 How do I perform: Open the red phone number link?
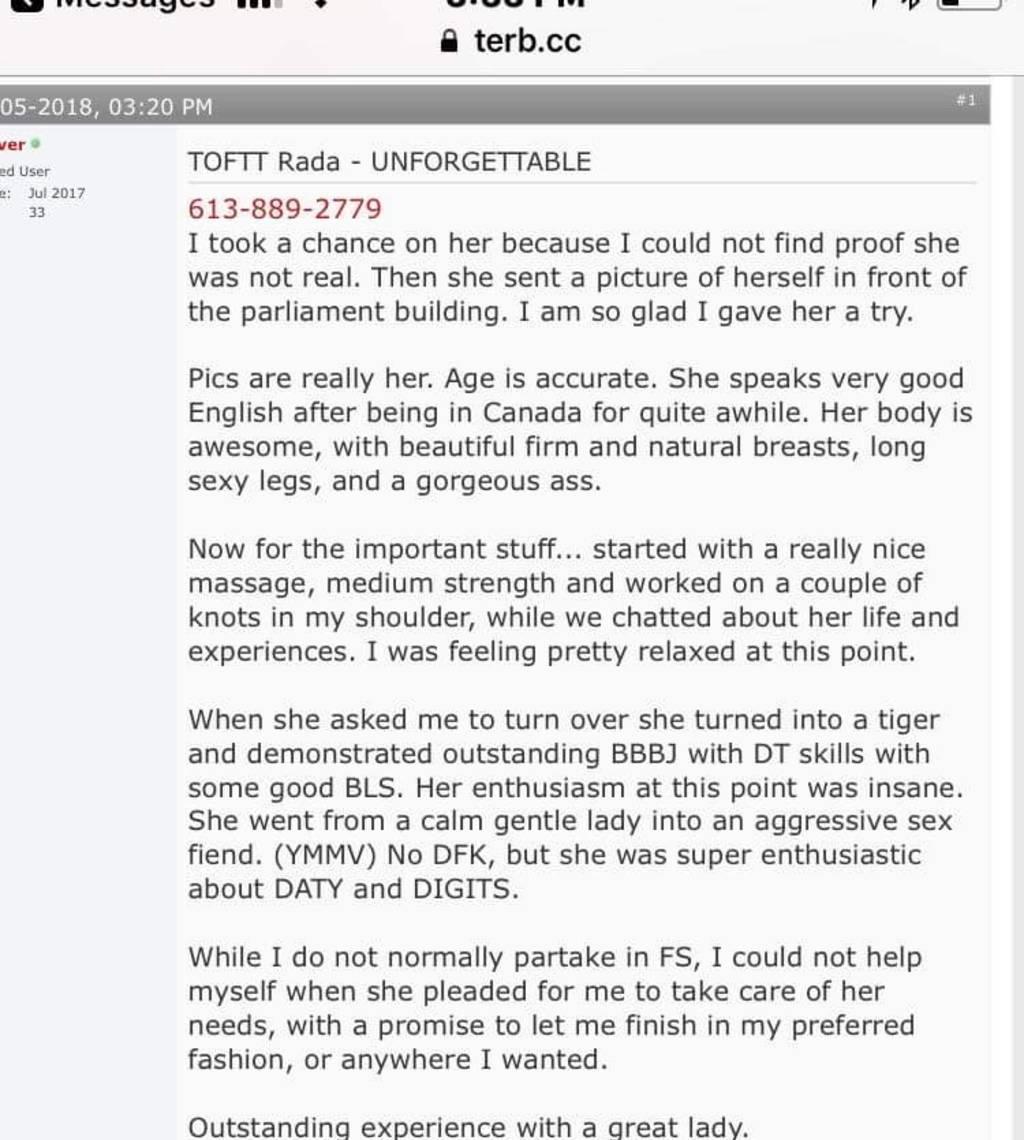click(x=285, y=210)
